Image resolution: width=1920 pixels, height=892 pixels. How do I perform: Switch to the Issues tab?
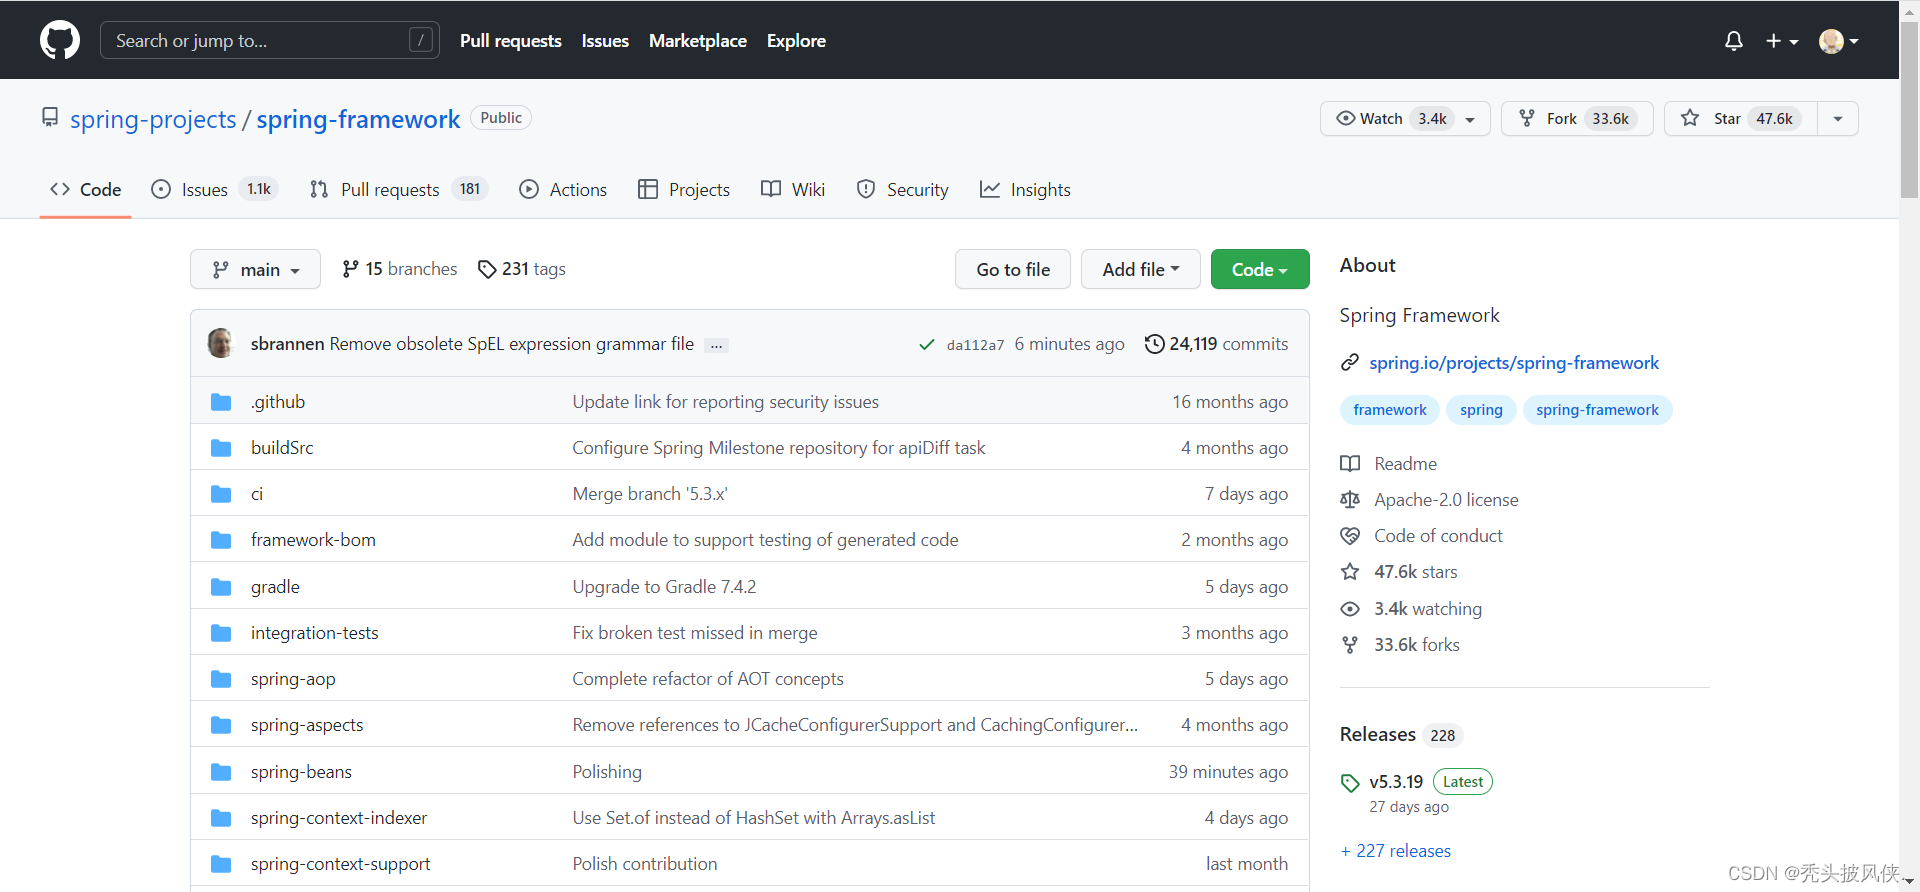(x=214, y=189)
